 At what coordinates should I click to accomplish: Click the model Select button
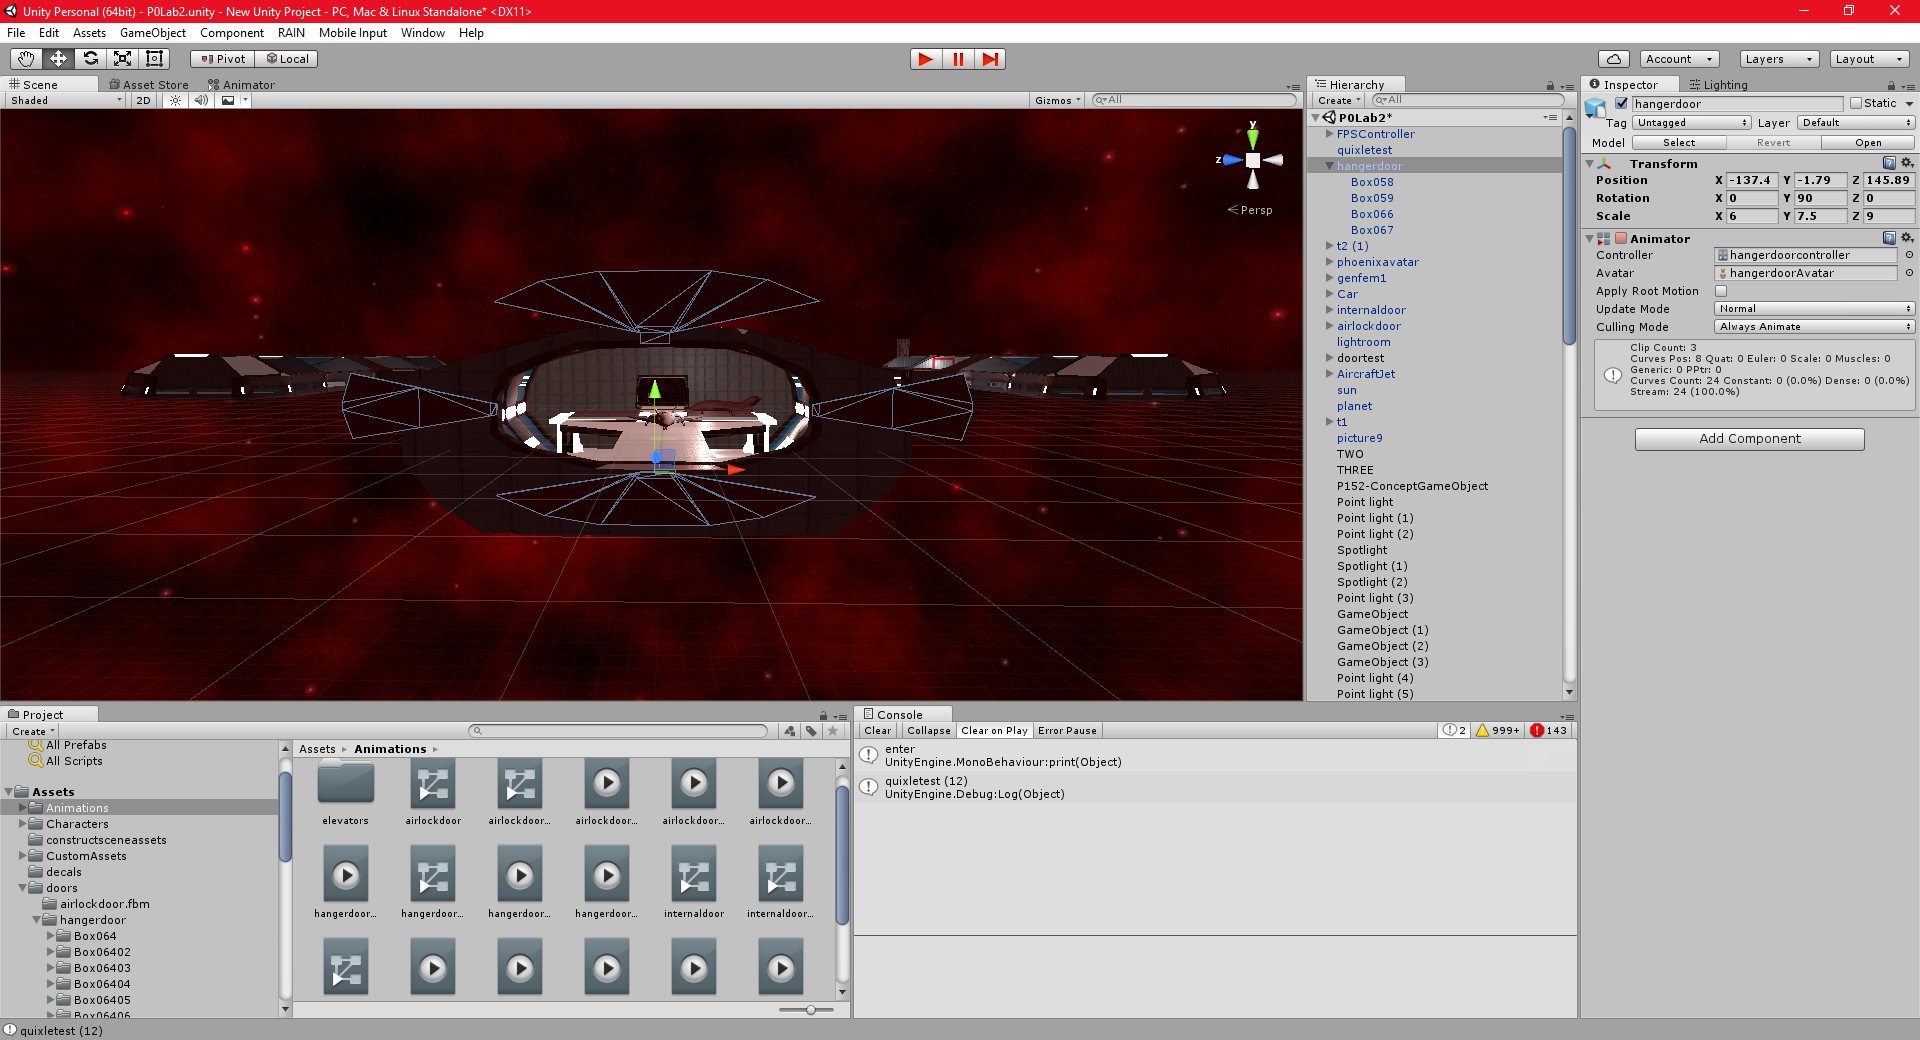[x=1679, y=143]
